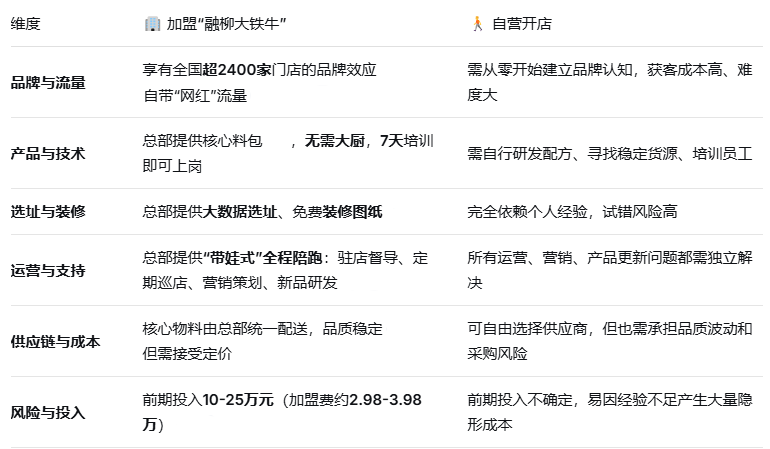The height and width of the screenshot is (449, 770).
Task: Click row label 产品与技术
Action: pyautogui.click(x=48, y=154)
